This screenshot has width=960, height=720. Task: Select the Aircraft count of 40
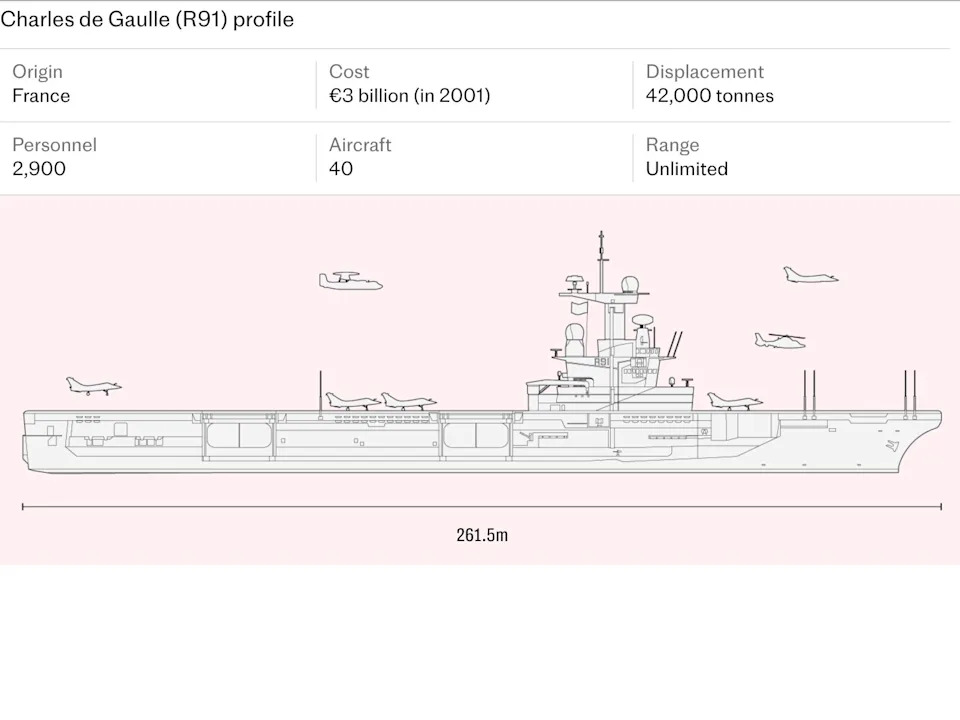click(x=340, y=168)
